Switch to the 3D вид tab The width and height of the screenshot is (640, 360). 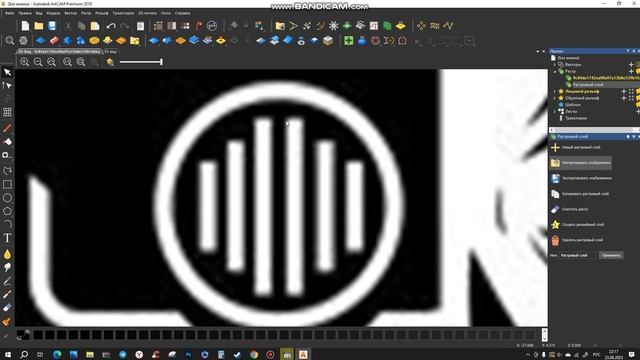(110, 52)
